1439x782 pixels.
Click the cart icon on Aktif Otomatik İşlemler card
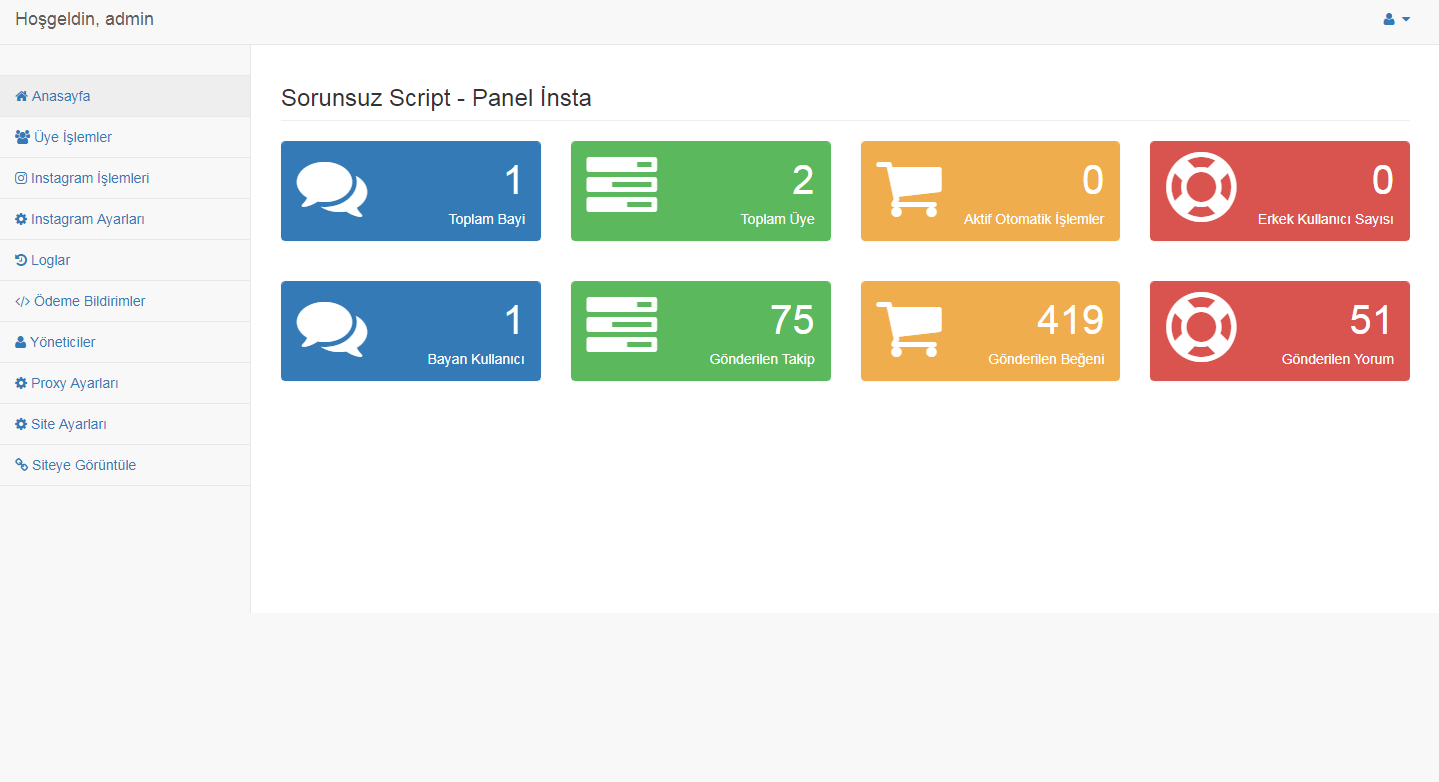[909, 189]
